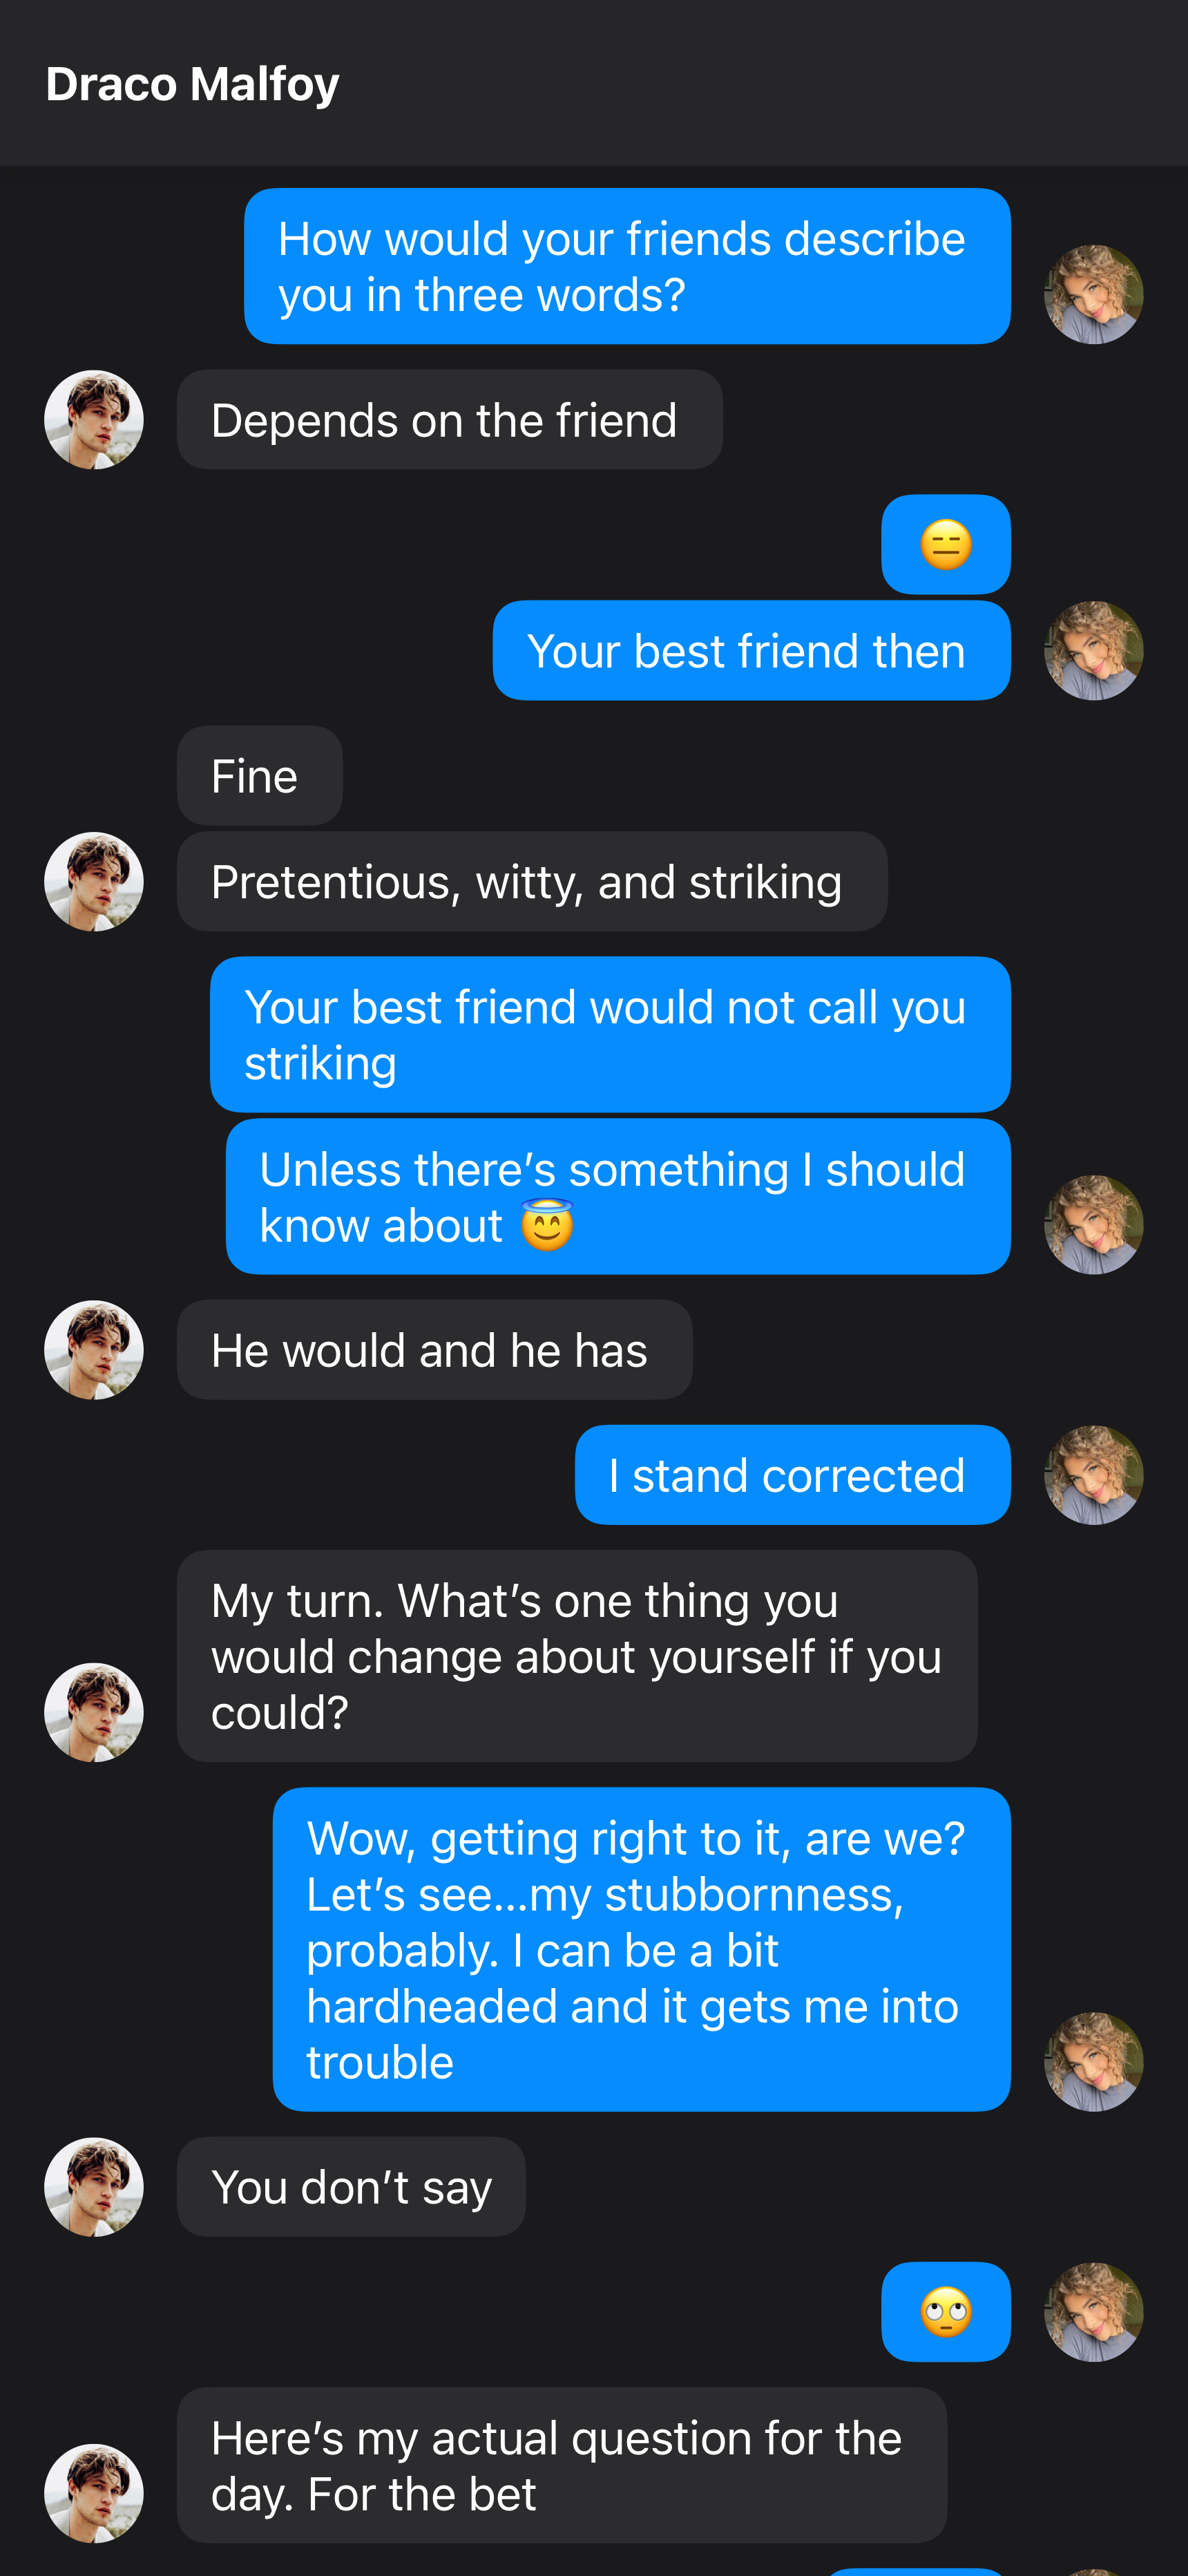This screenshot has height=2576, width=1188.
Task: Open Draco's avatar beside "He would and he has"
Action: tap(94, 1350)
